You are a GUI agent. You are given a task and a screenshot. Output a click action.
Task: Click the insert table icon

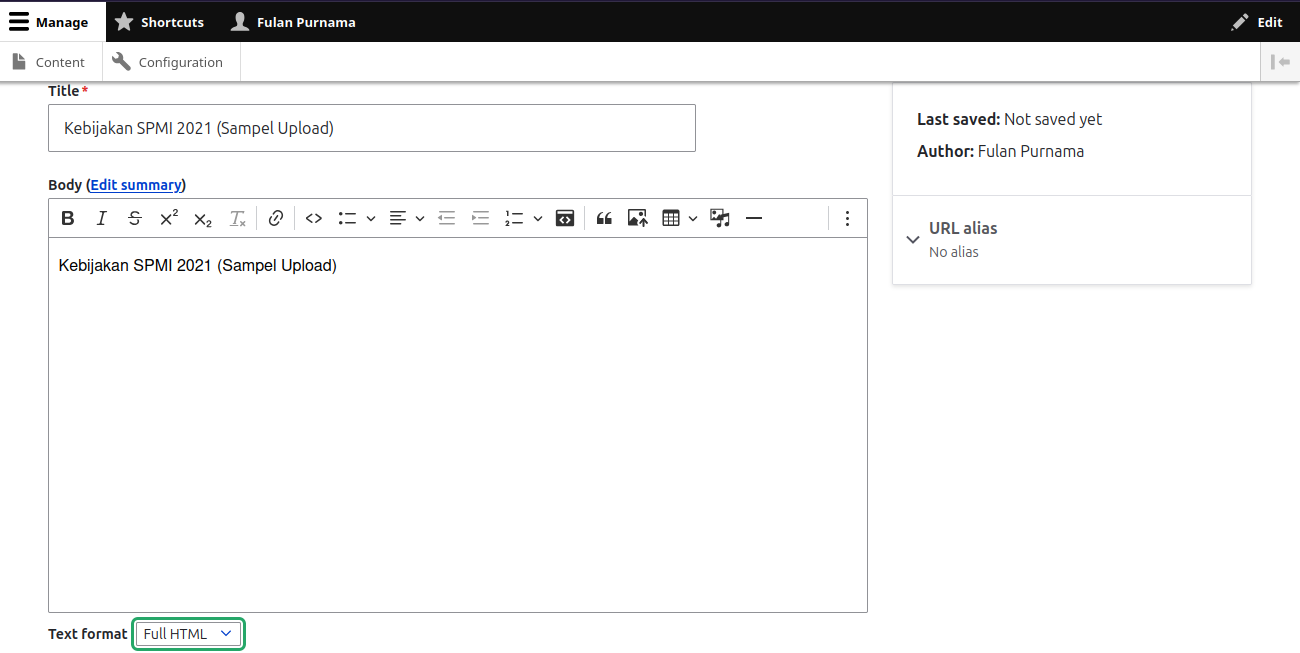pyautogui.click(x=671, y=218)
